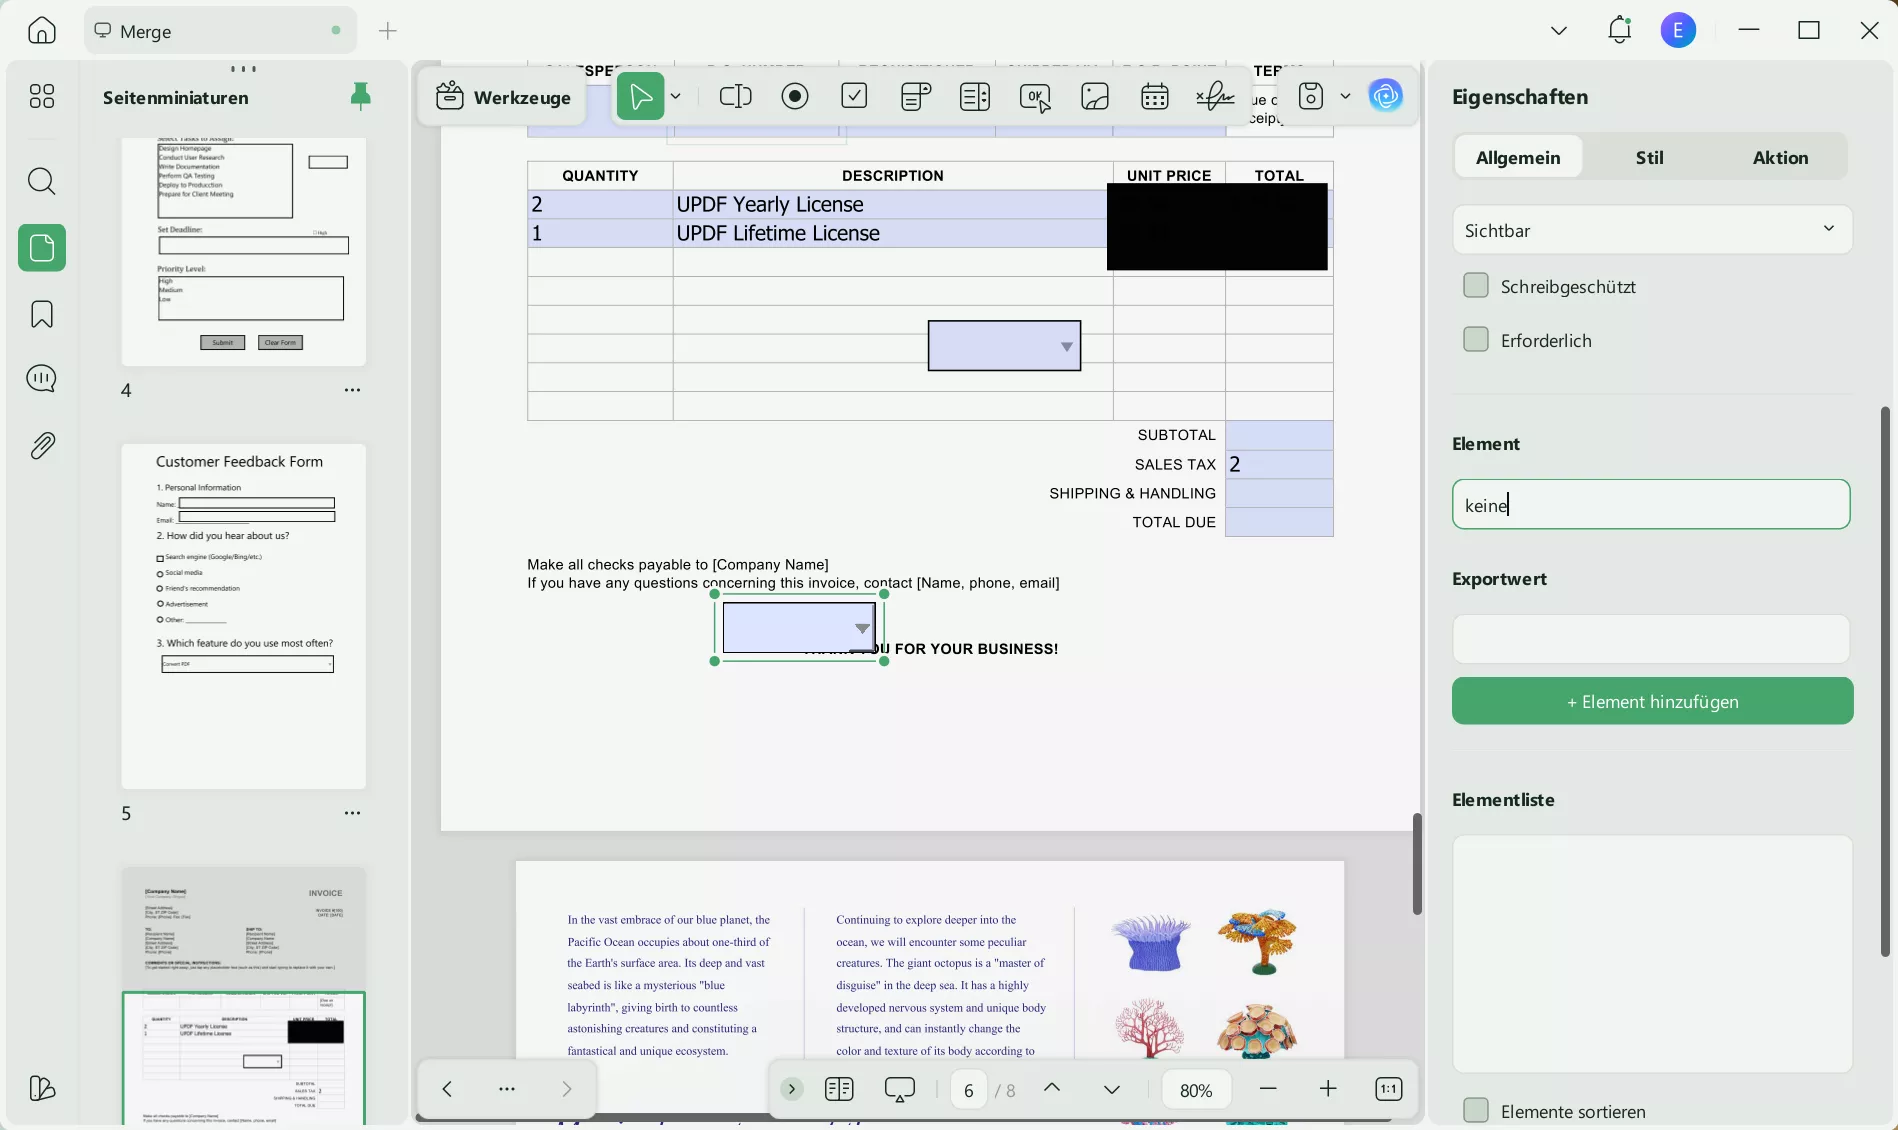Select the Text field tool

(735, 96)
